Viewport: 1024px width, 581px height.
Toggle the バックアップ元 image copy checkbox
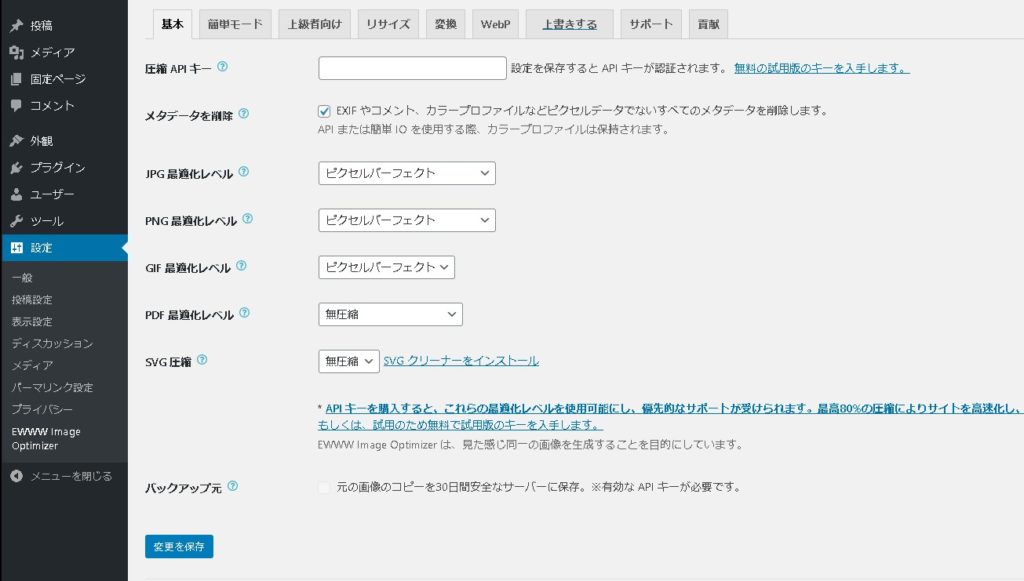coord(324,487)
